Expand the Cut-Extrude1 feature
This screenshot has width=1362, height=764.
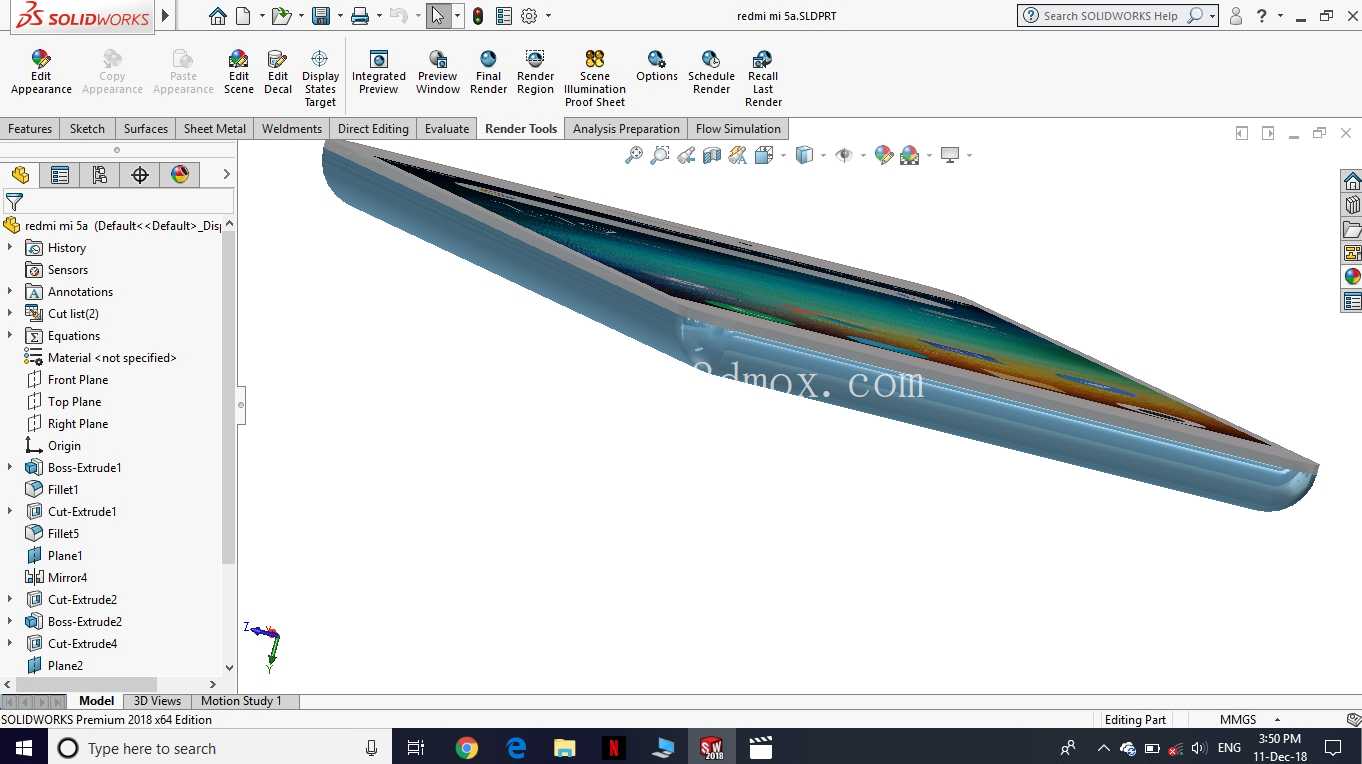tap(10, 511)
